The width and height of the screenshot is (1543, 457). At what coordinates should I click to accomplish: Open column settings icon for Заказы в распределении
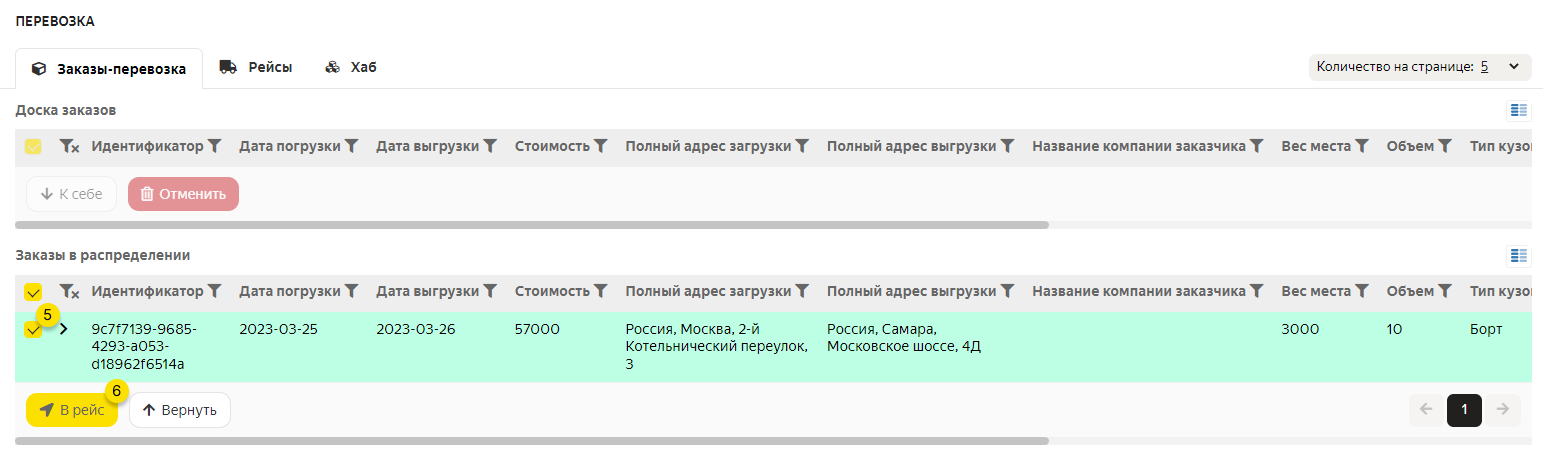pos(1519,256)
